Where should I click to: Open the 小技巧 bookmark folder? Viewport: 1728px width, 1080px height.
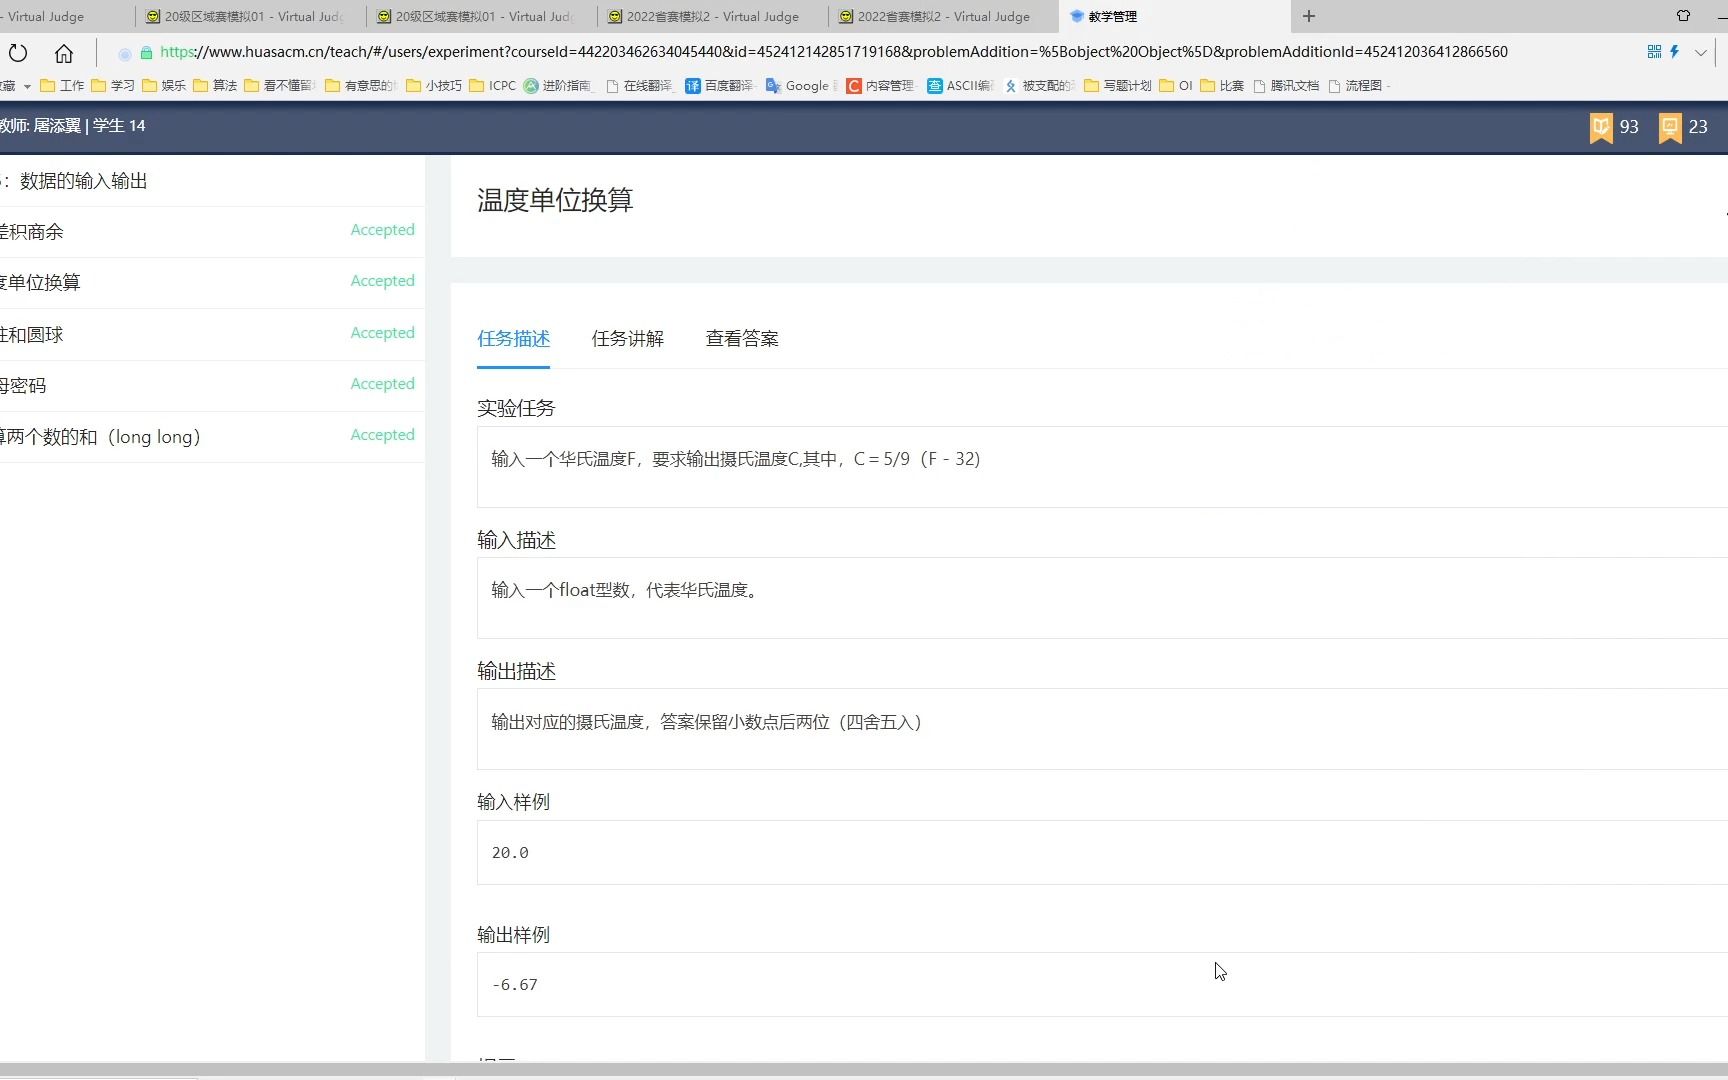click(x=434, y=86)
